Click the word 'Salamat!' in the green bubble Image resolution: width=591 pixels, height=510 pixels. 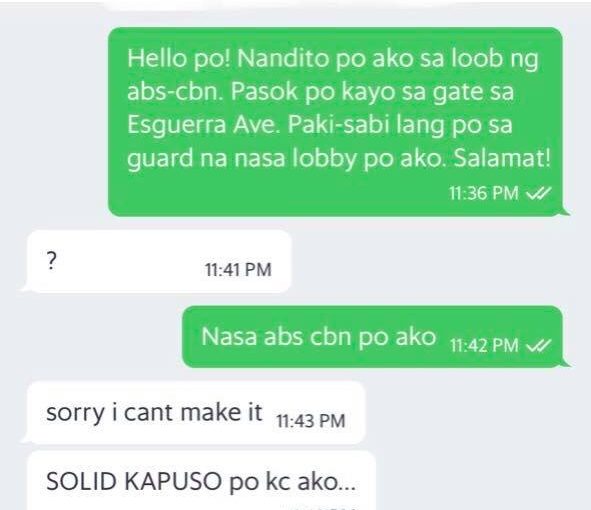click(502, 158)
